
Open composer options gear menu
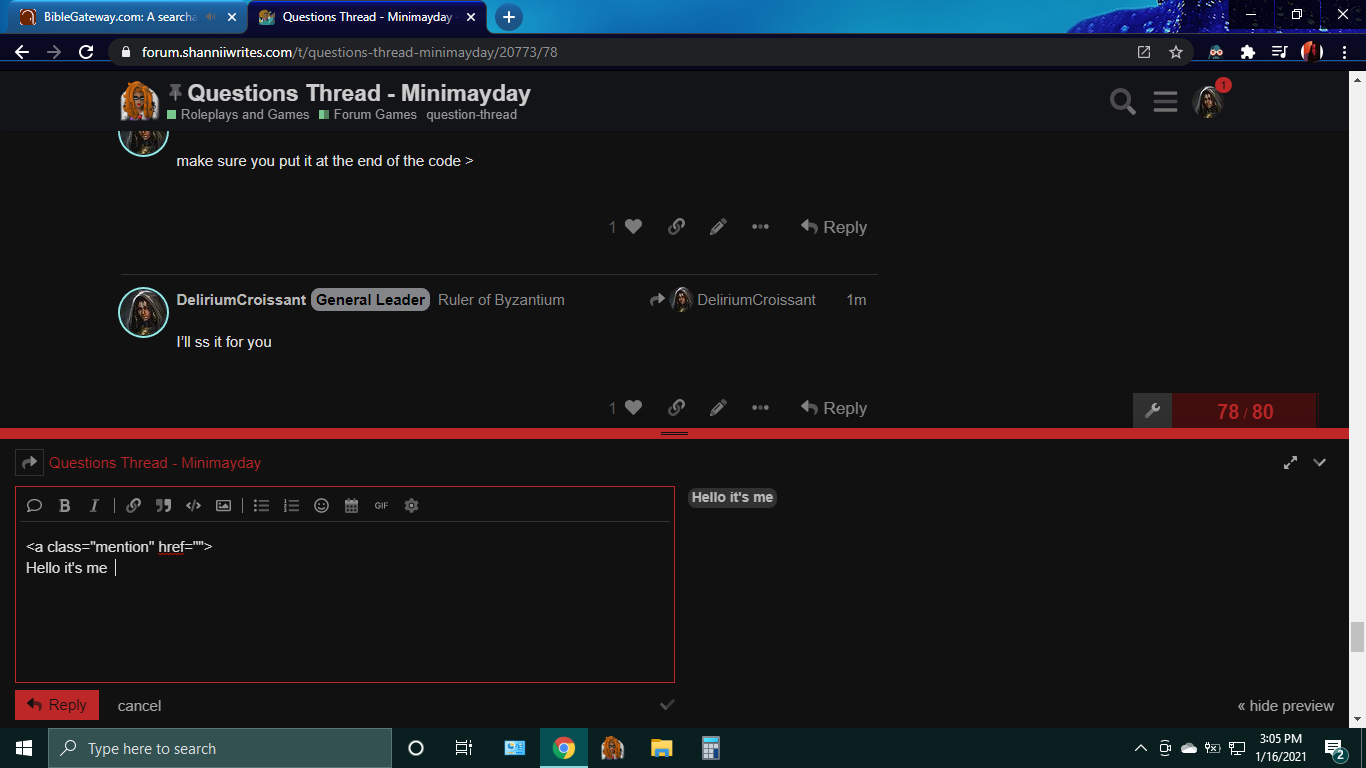click(411, 506)
